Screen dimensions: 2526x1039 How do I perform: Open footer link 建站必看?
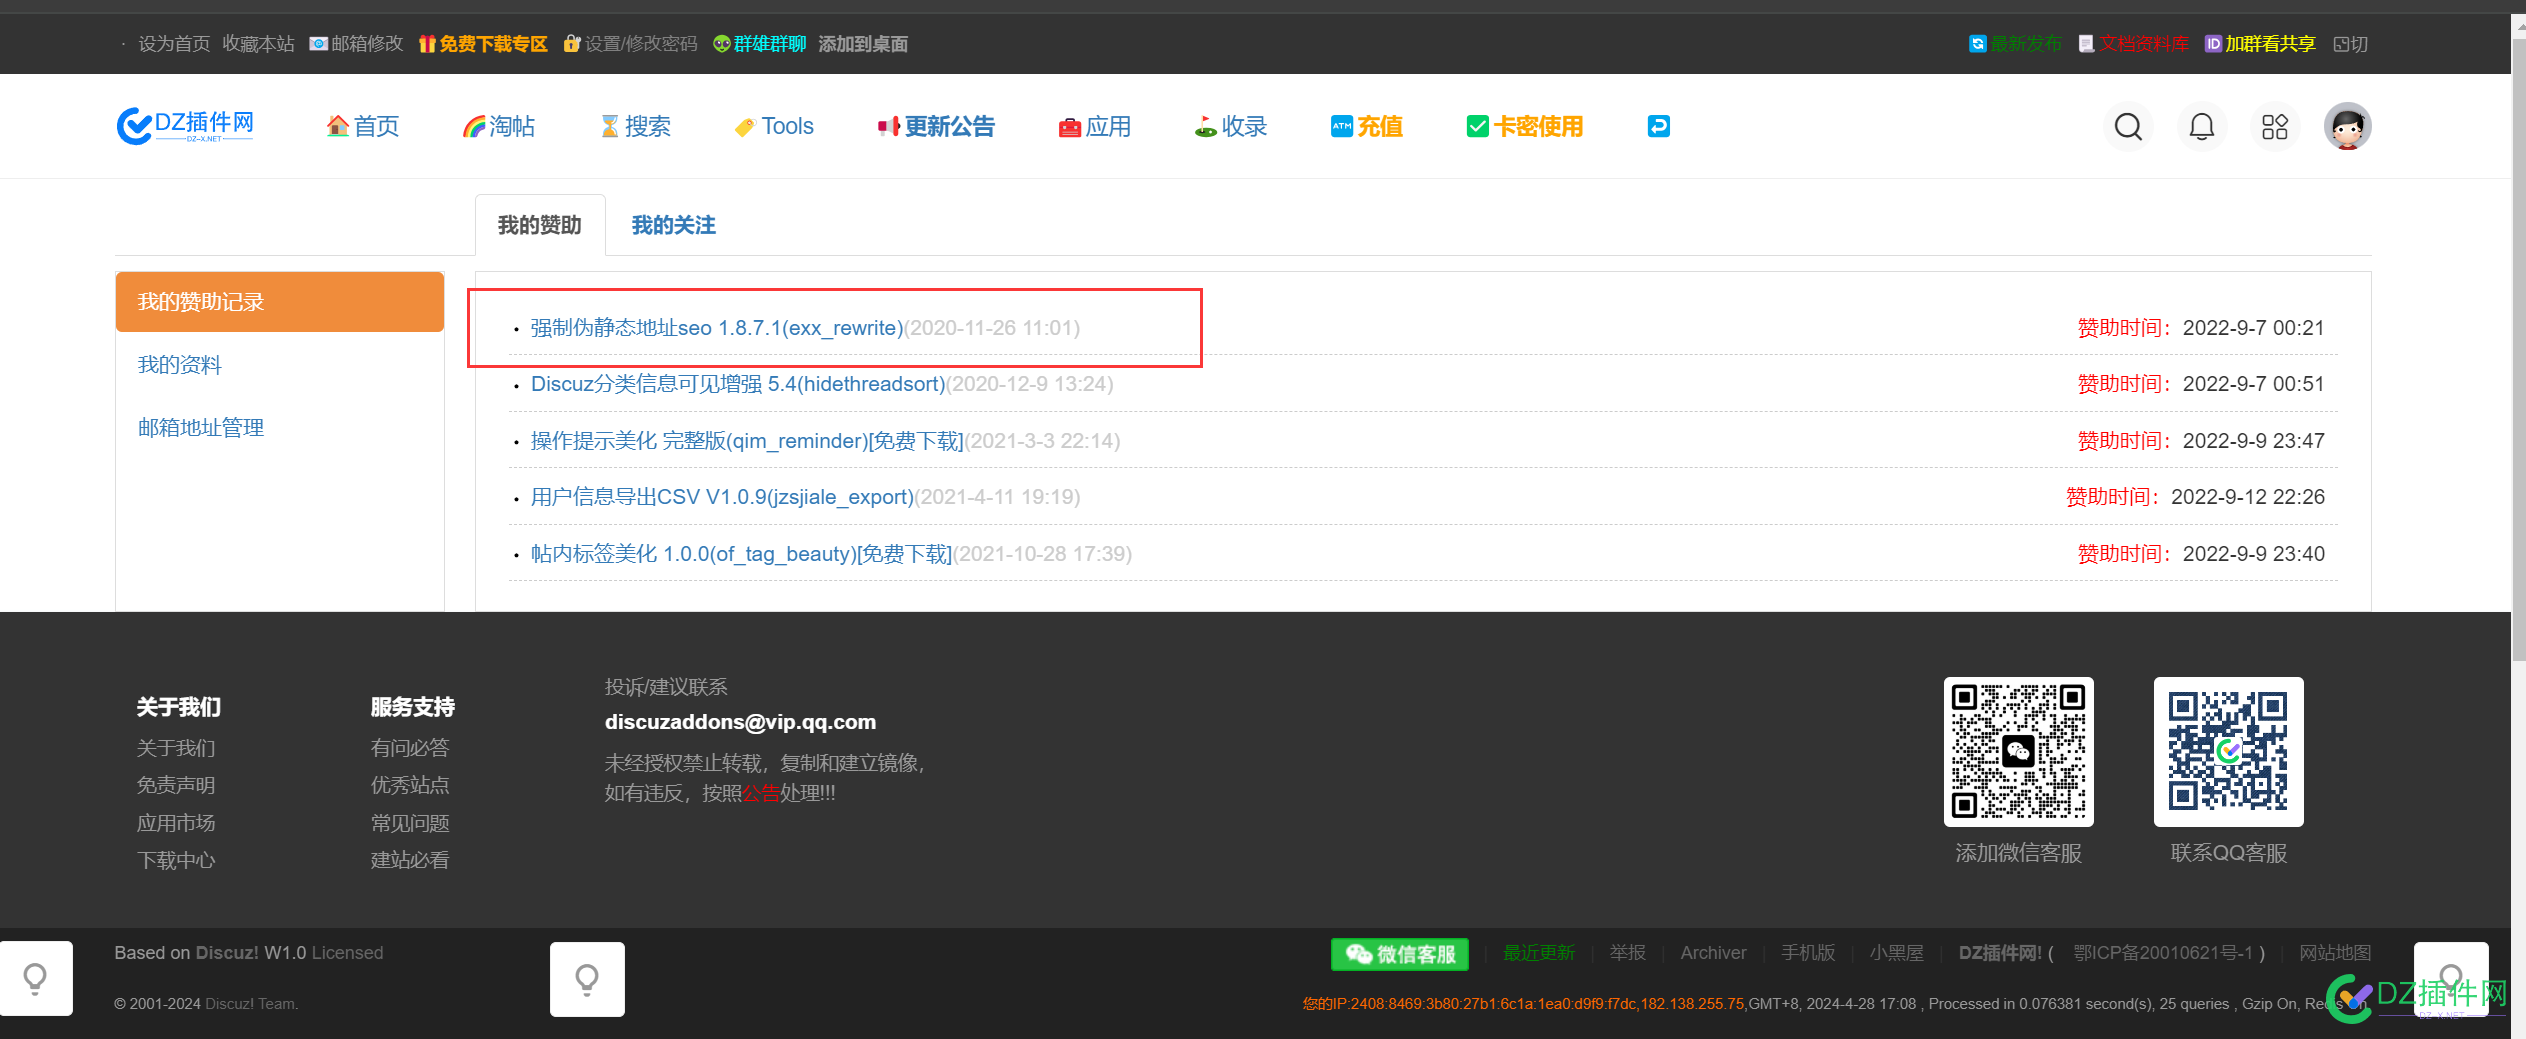410,860
